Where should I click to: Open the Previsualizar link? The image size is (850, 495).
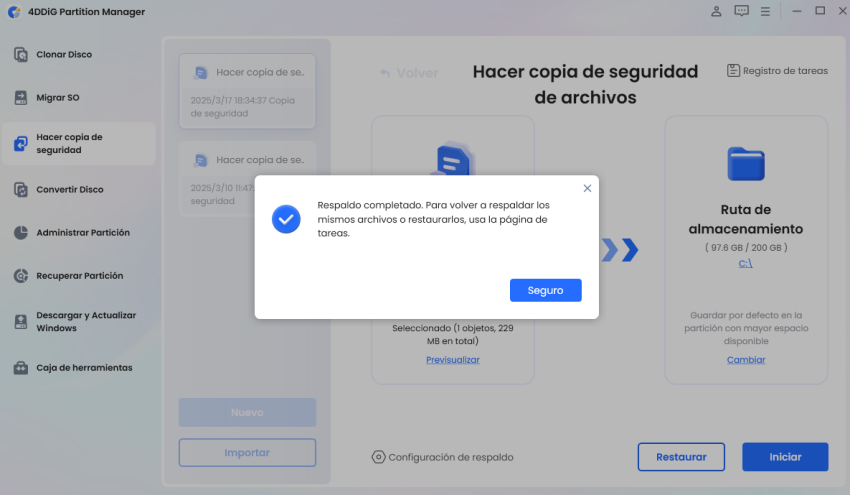pyautogui.click(x=453, y=360)
